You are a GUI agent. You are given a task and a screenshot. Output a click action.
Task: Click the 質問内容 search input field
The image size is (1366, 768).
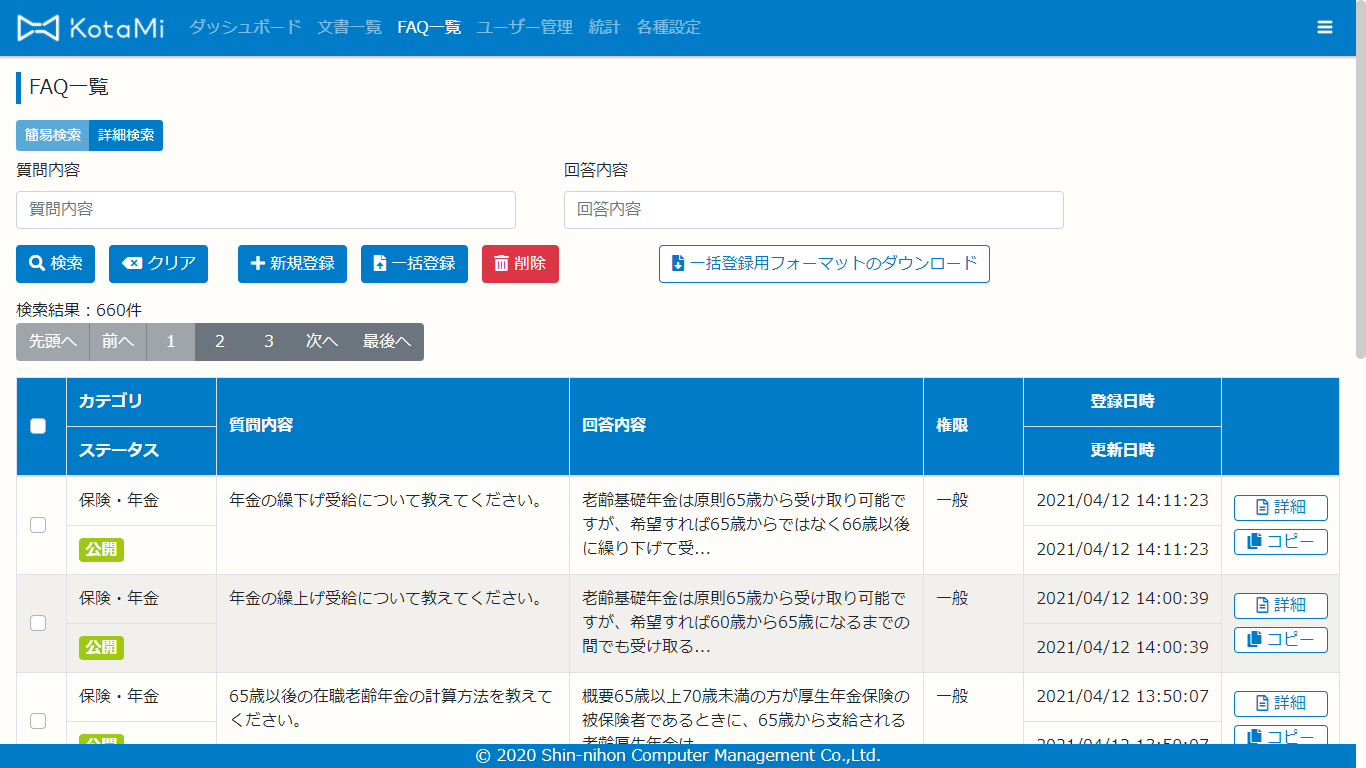[x=266, y=210]
